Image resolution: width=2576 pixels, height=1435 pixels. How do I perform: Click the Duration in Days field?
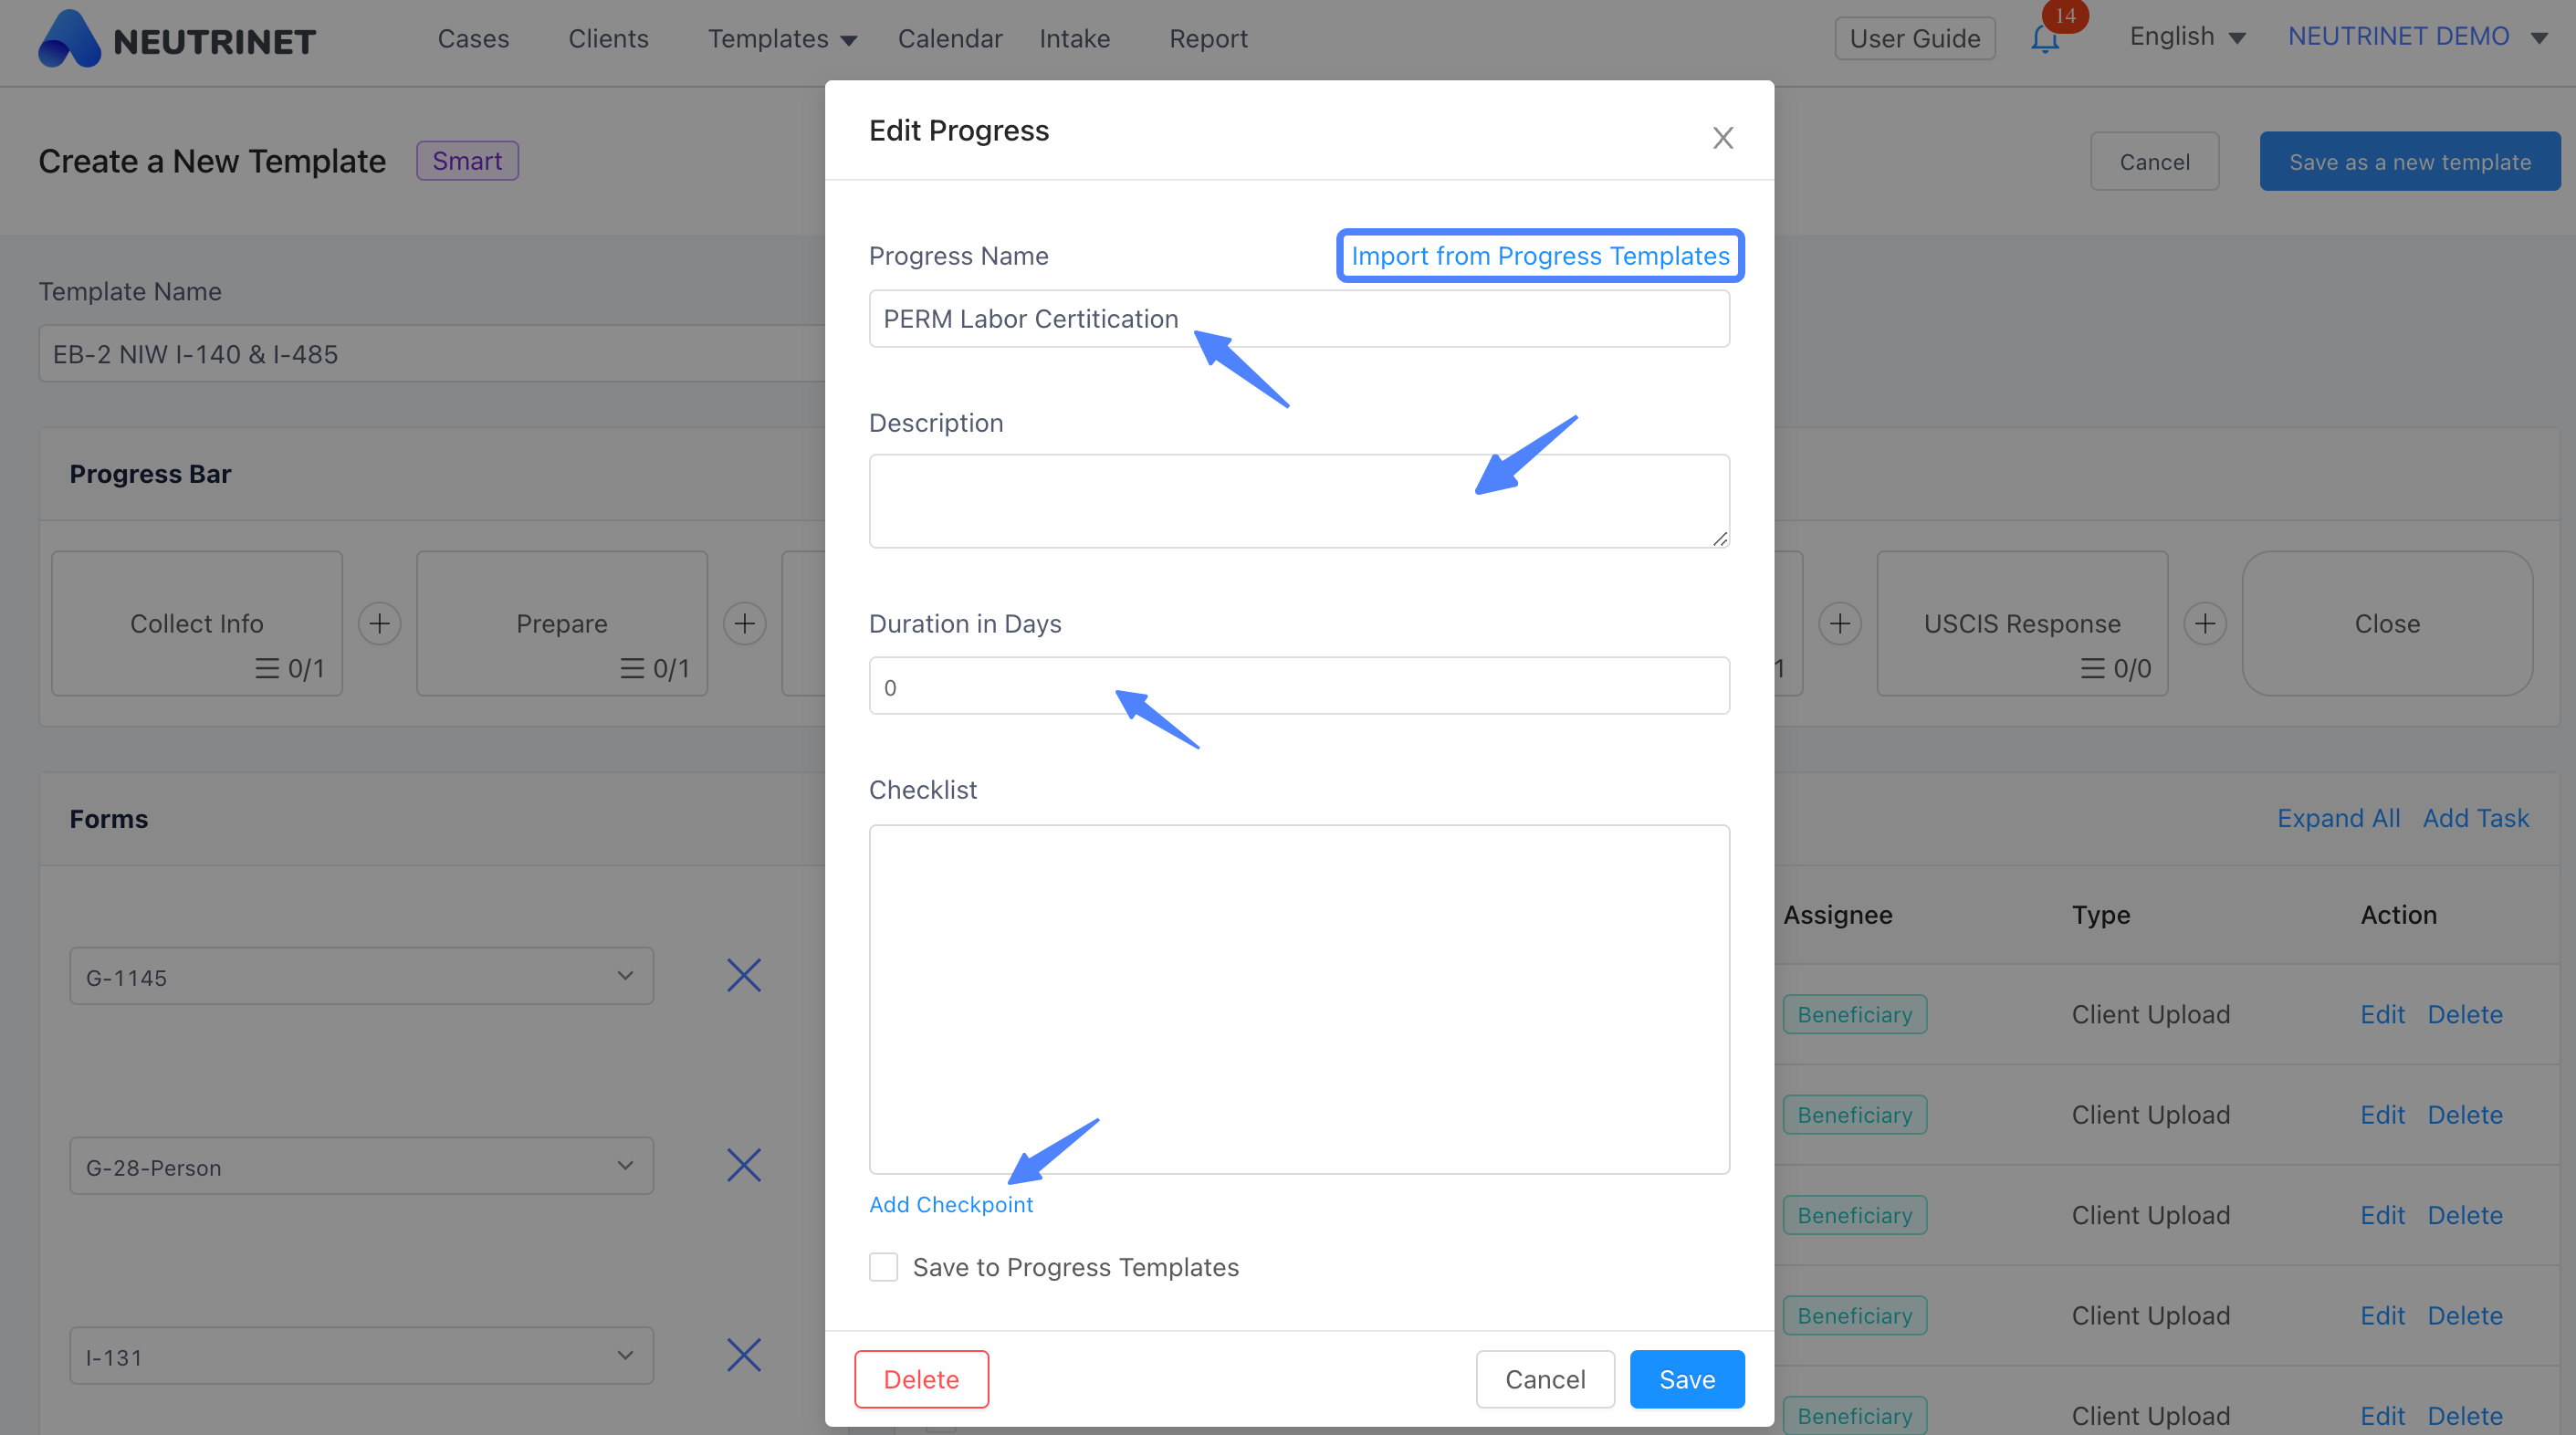[1299, 686]
